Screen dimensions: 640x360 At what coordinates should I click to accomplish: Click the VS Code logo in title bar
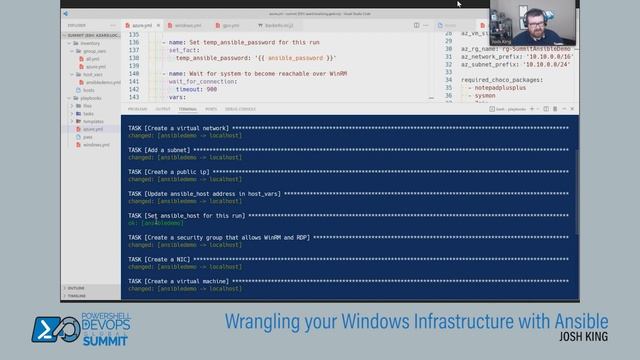[66, 13]
